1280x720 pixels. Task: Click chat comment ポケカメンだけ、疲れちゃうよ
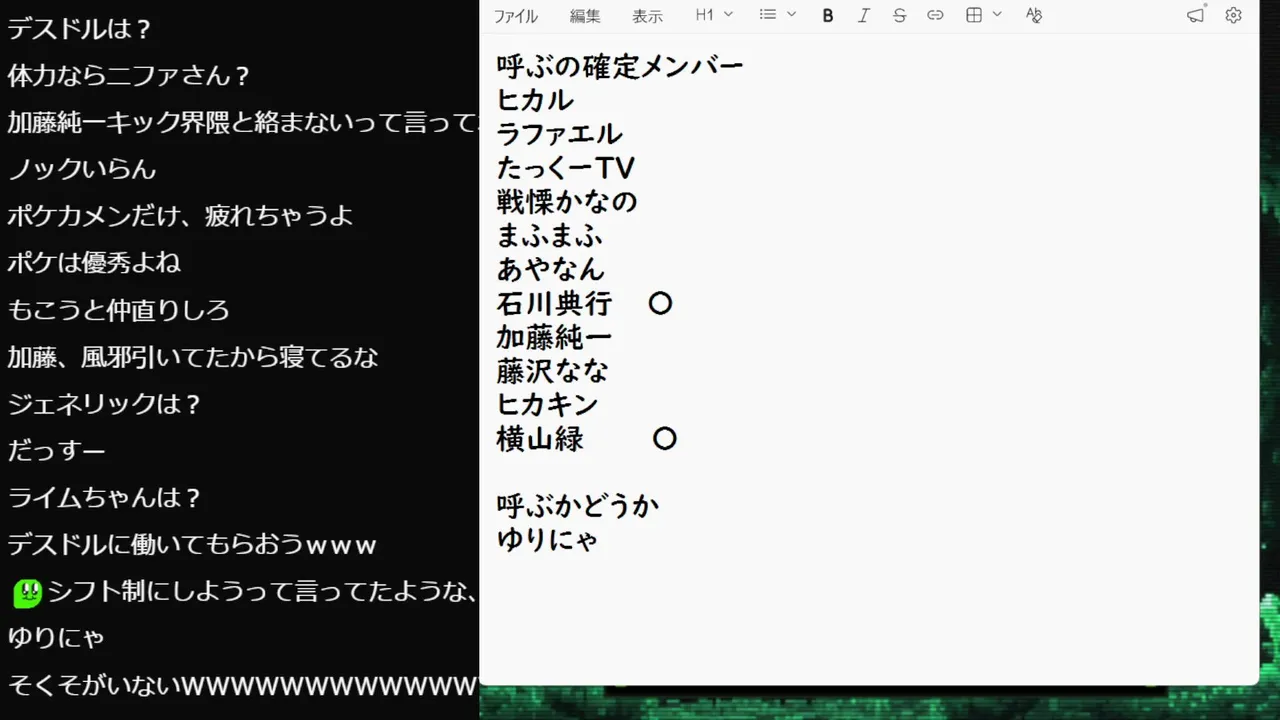tap(180, 216)
